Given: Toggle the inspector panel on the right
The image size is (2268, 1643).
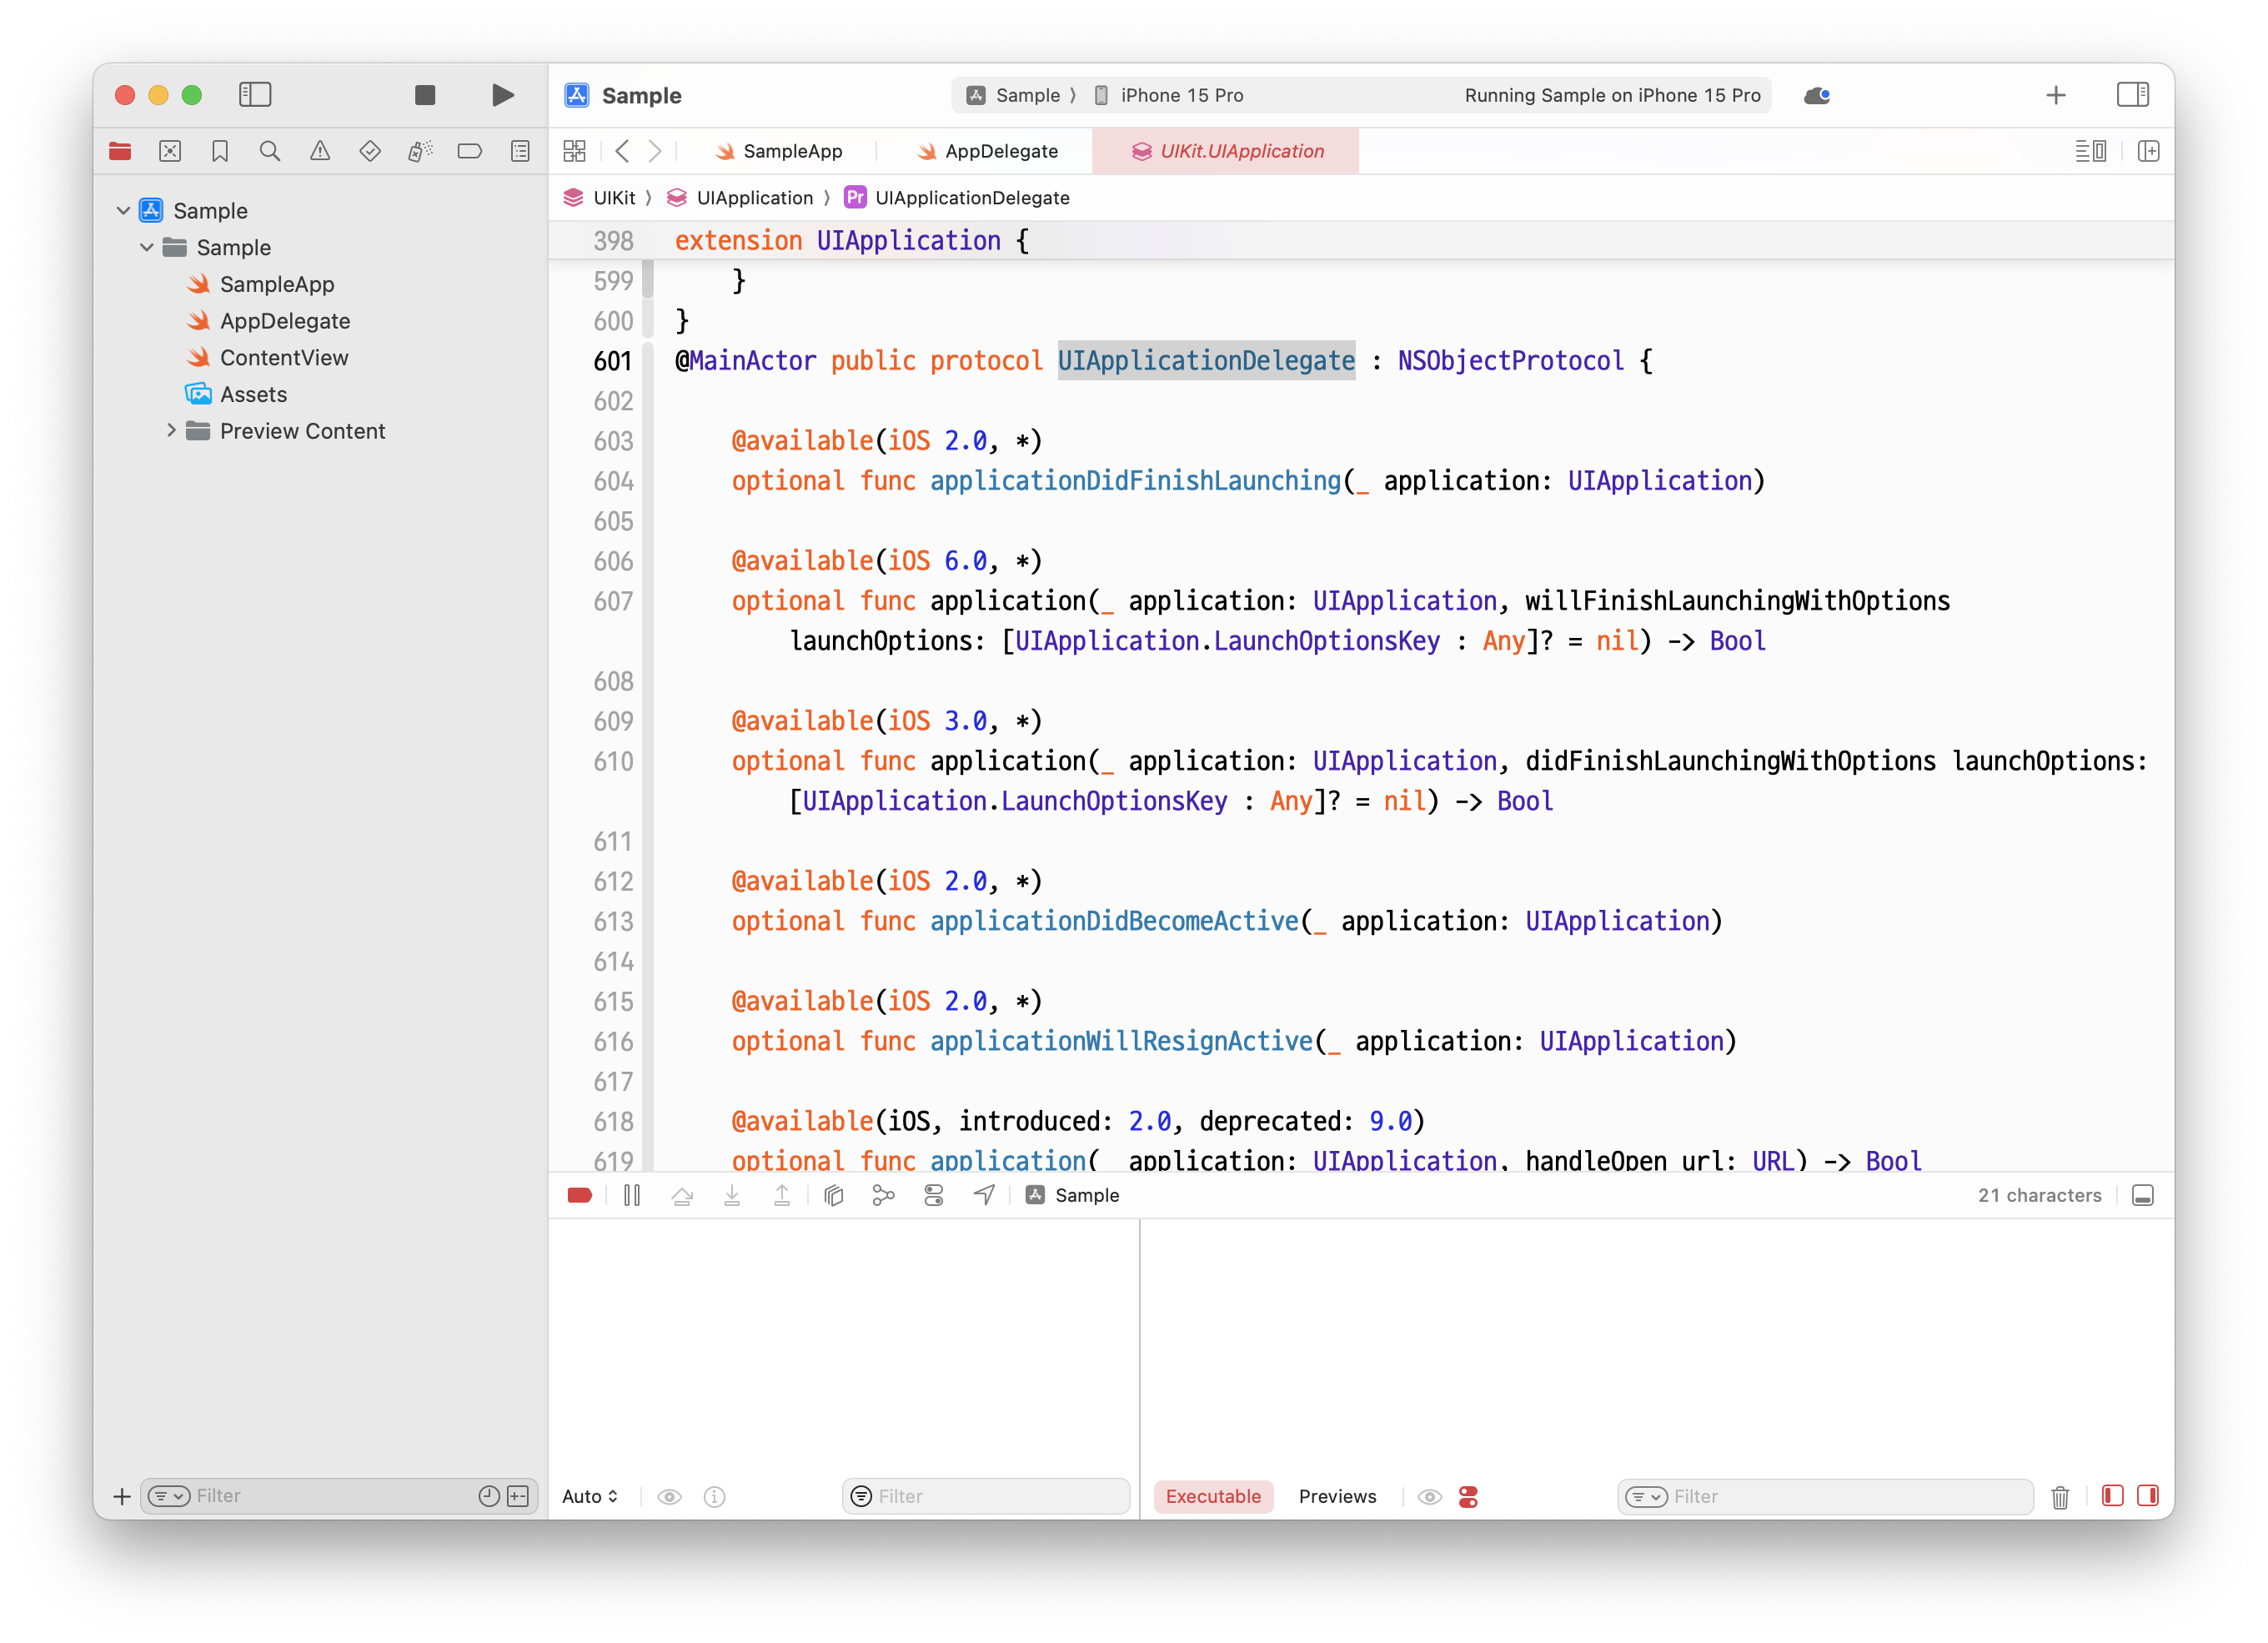Looking at the screenshot, I should 2132,95.
